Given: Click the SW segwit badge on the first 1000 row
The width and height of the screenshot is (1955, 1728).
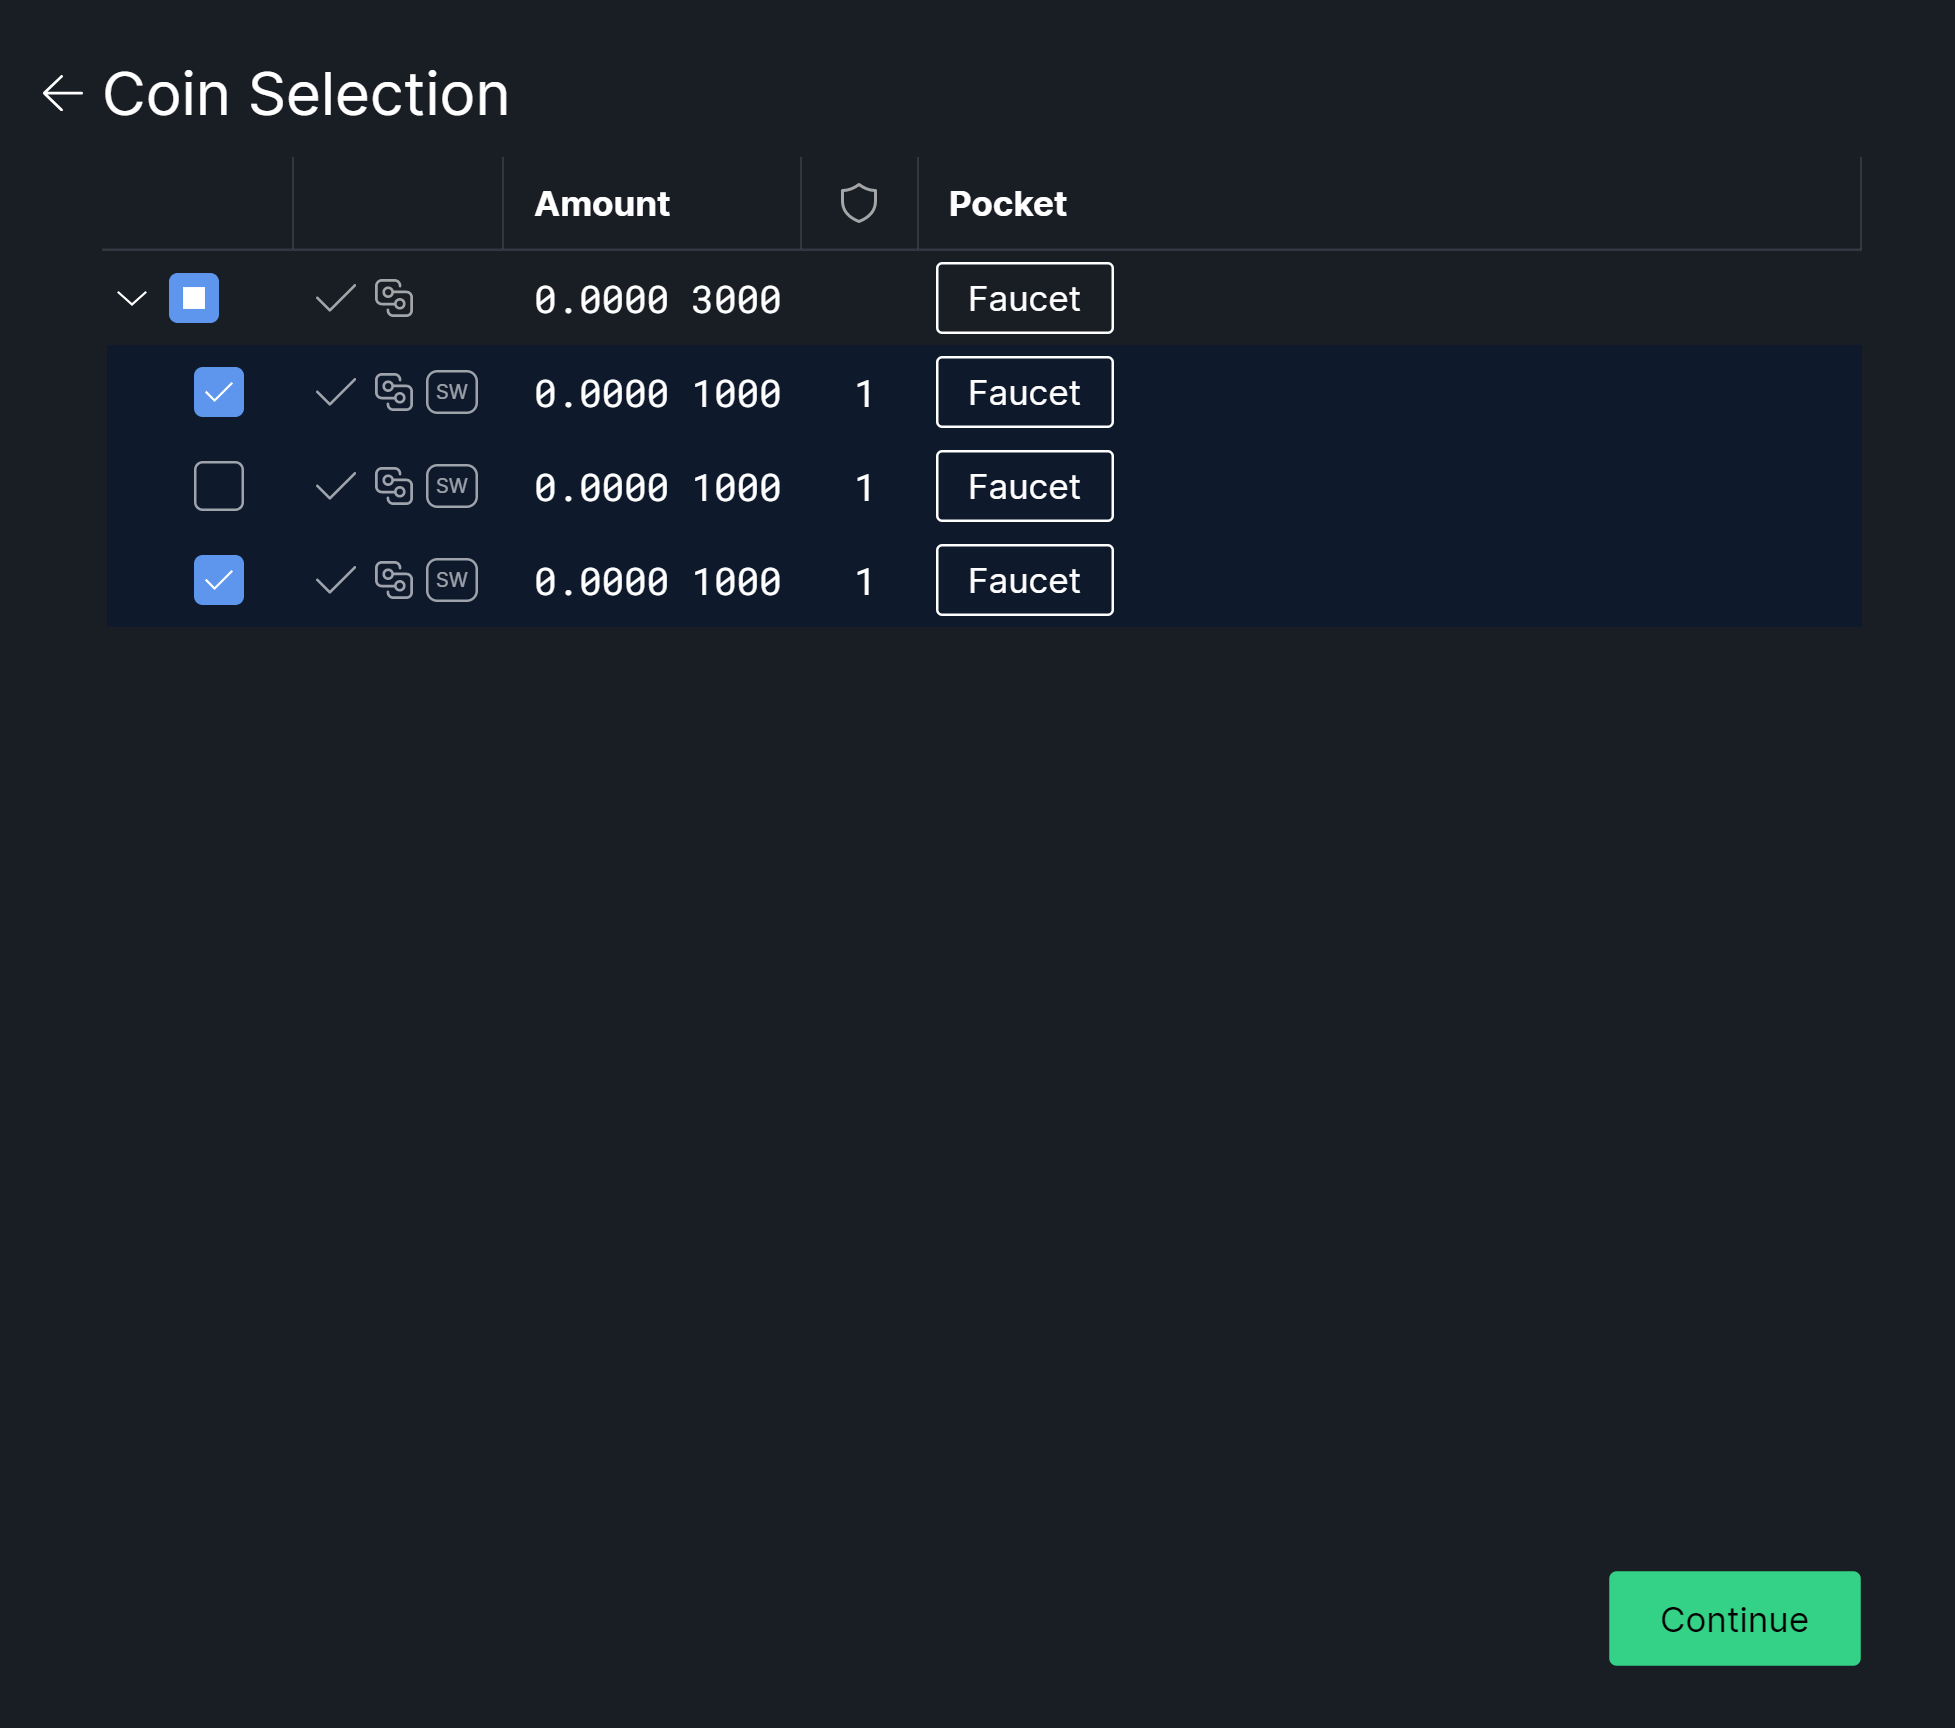Looking at the screenshot, I should 452,392.
